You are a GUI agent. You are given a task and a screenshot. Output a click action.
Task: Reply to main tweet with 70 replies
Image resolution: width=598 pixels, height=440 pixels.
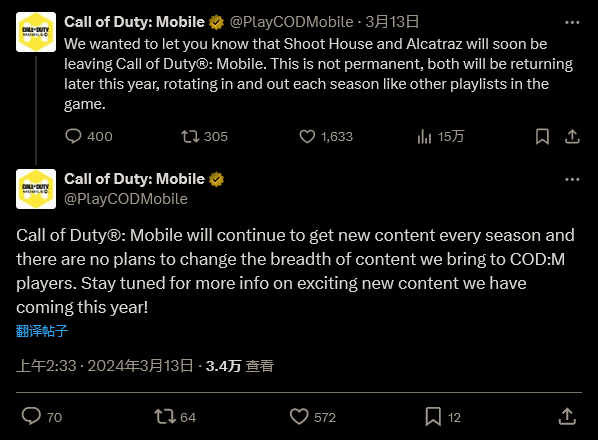click(x=42, y=417)
